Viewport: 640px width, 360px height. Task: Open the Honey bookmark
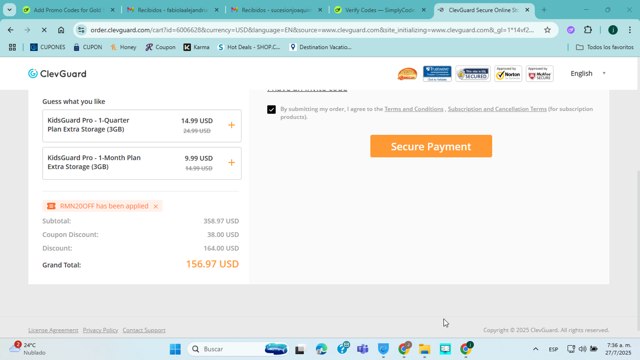123,47
